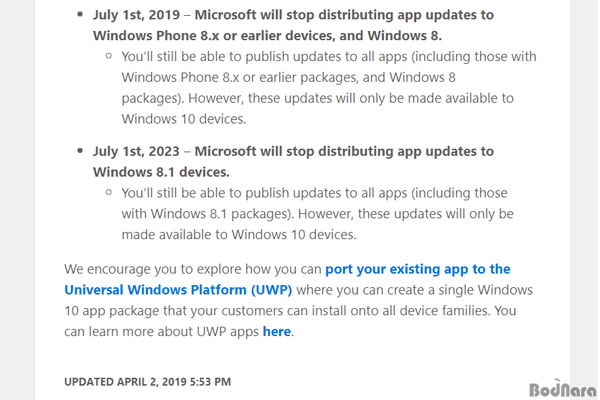600x400 pixels.
Task: Open the "port your existing app to the" link
Action: click(417, 269)
